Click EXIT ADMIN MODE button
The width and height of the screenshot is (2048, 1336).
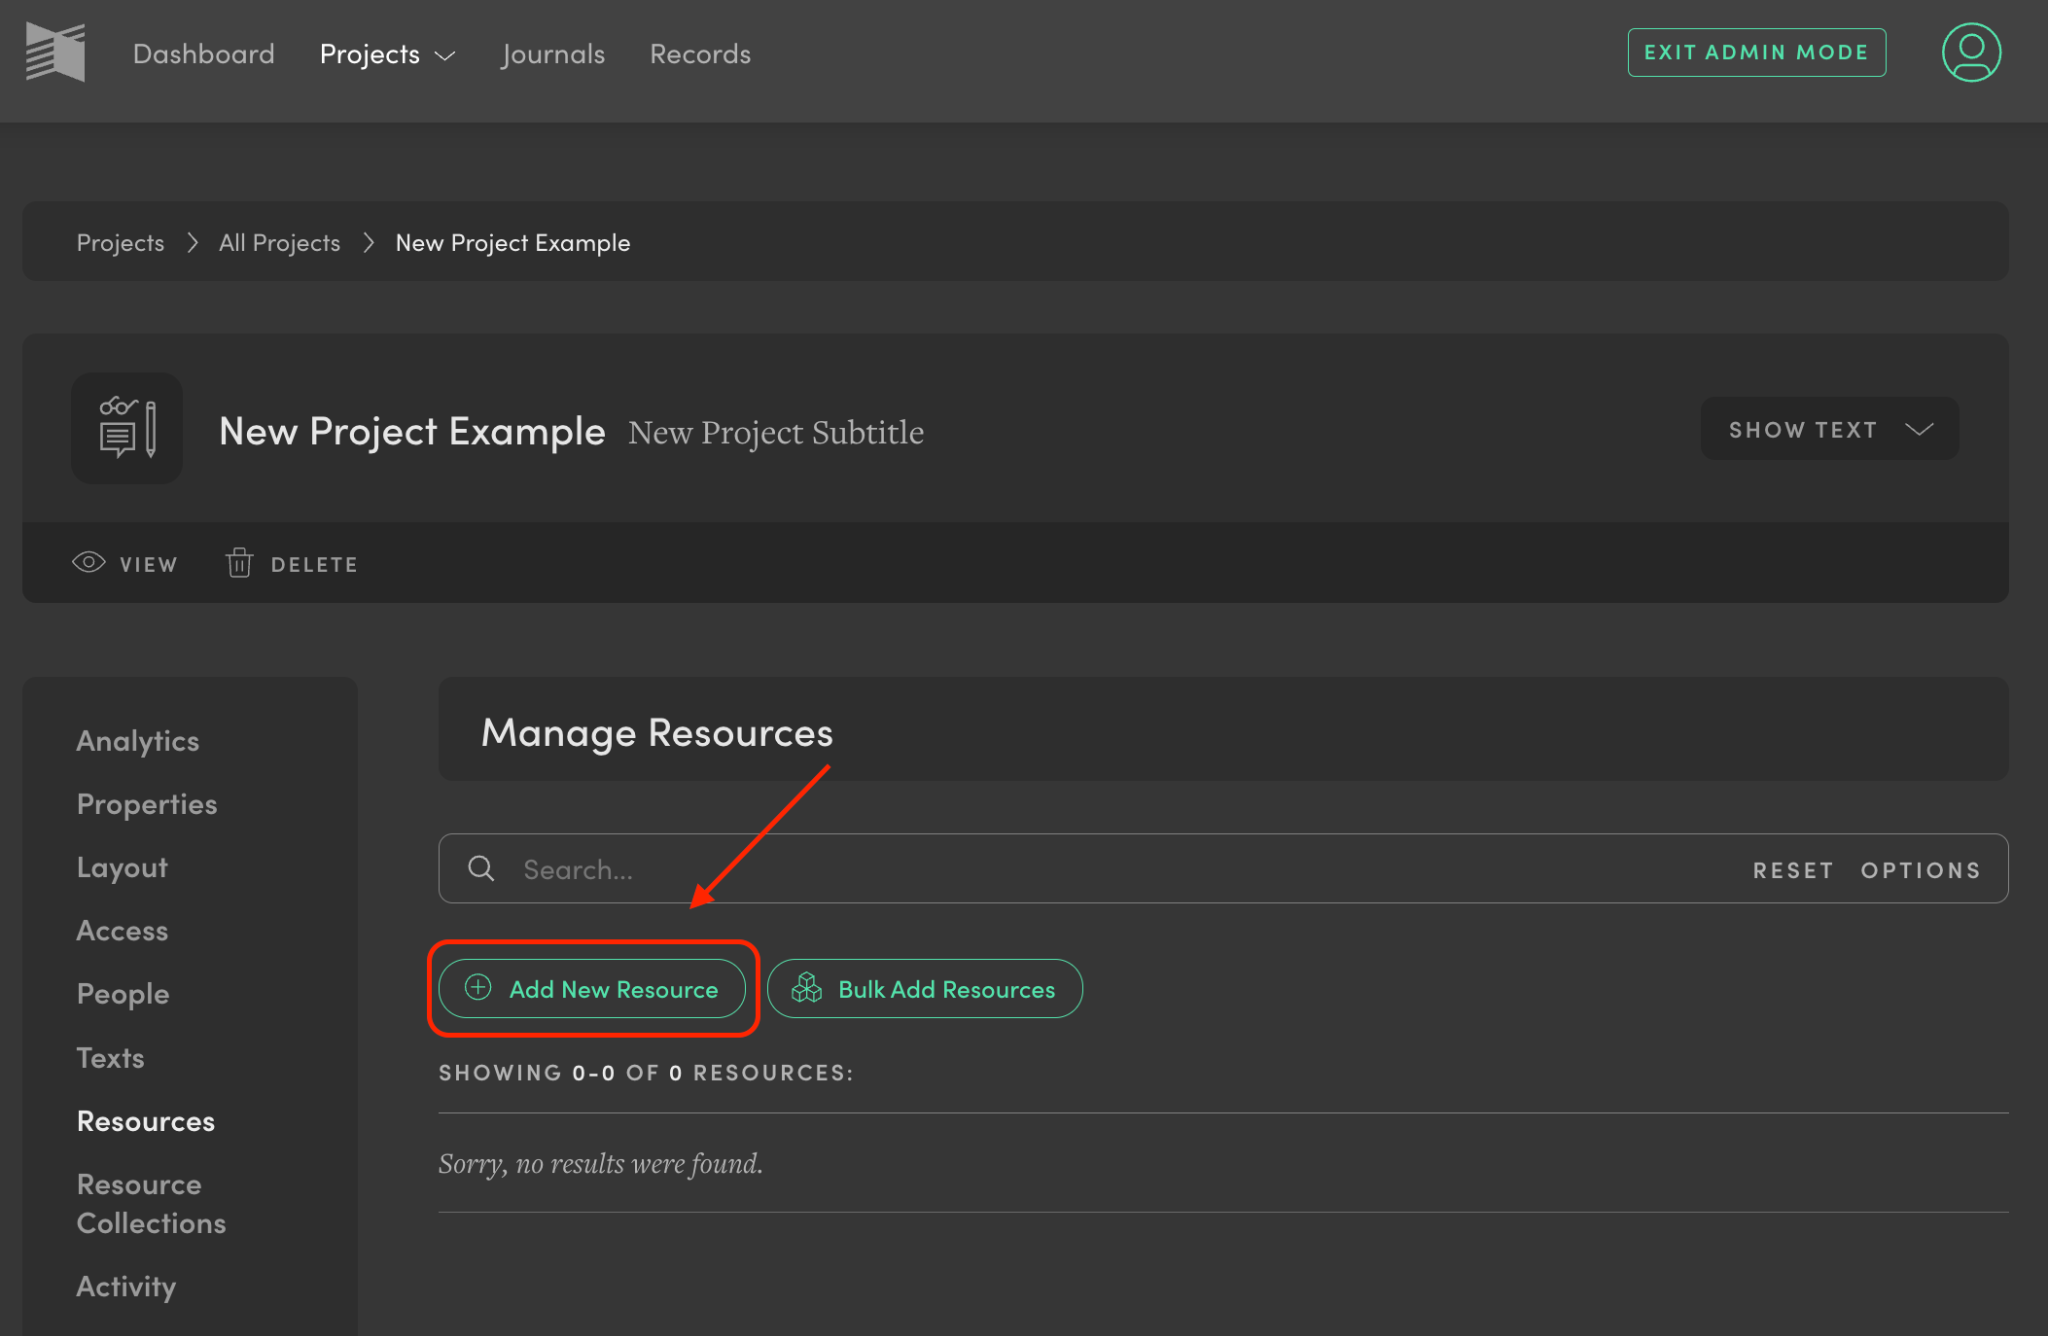point(1756,51)
